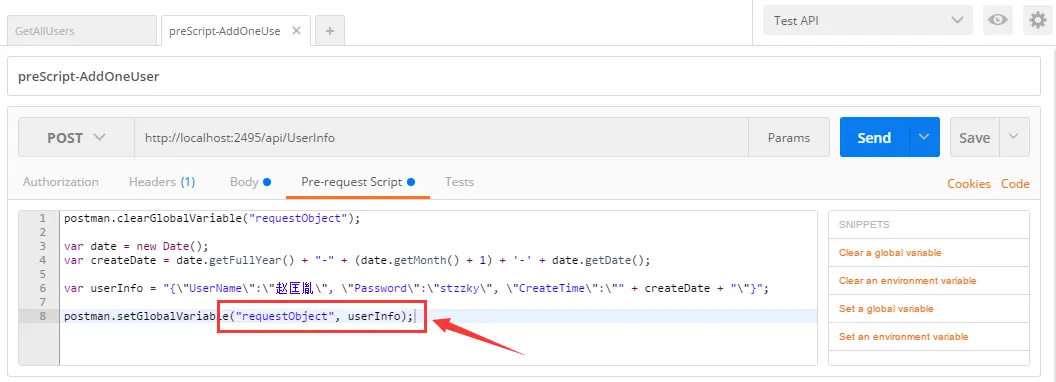Screen dimensions: 1056x382
Task: Click the userInfo assignment line
Action: 416,288
